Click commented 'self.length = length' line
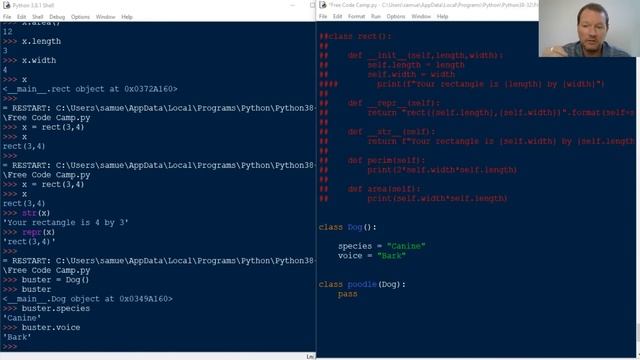Screen dimensions: 640x360 pos(416,65)
